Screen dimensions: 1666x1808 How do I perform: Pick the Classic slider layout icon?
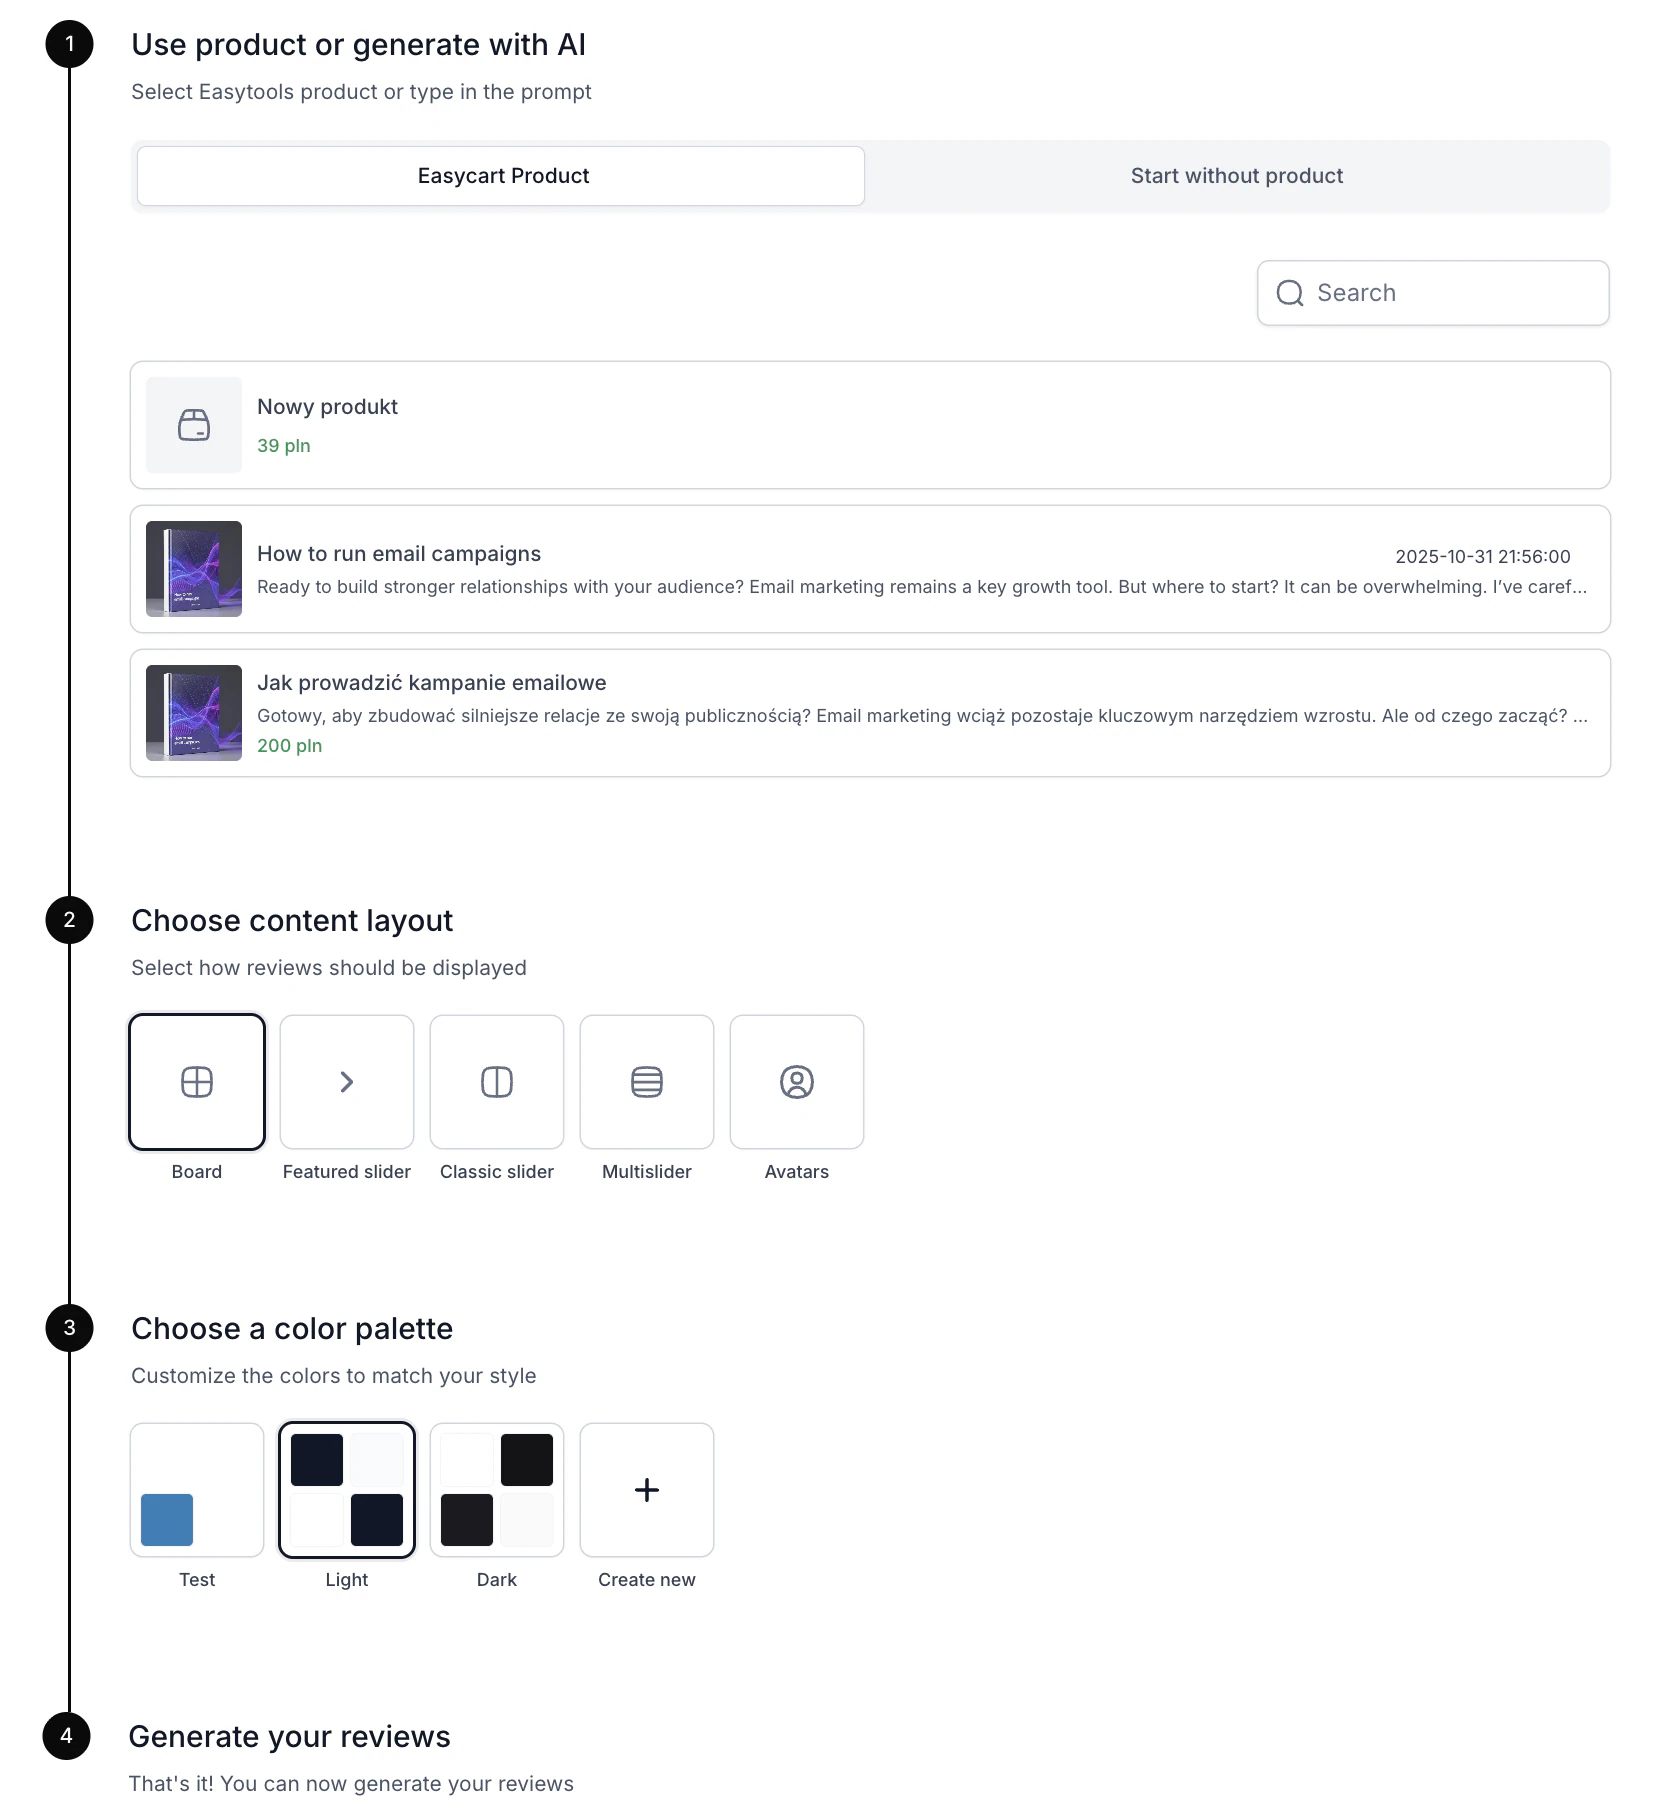pyautogui.click(x=497, y=1082)
